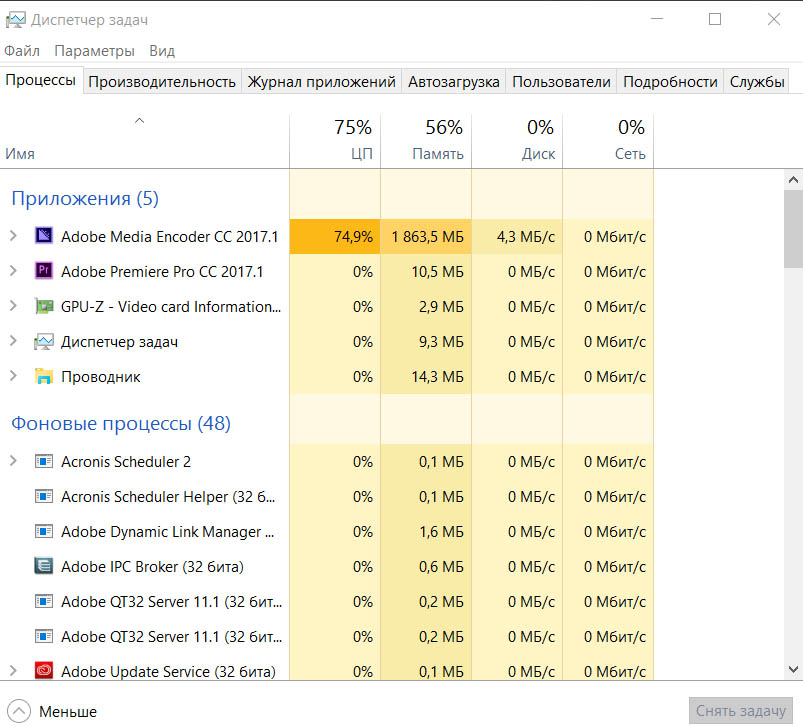
Task: Select the Adobe IPC Broker (32 бита) name
Action: (x=152, y=567)
